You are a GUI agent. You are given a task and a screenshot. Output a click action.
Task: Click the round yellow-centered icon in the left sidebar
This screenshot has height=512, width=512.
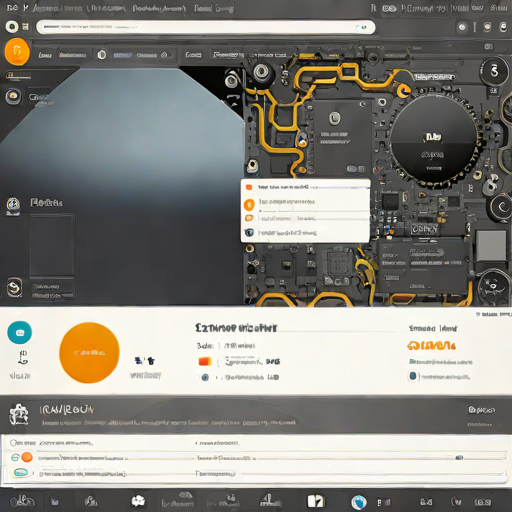click(x=13, y=96)
